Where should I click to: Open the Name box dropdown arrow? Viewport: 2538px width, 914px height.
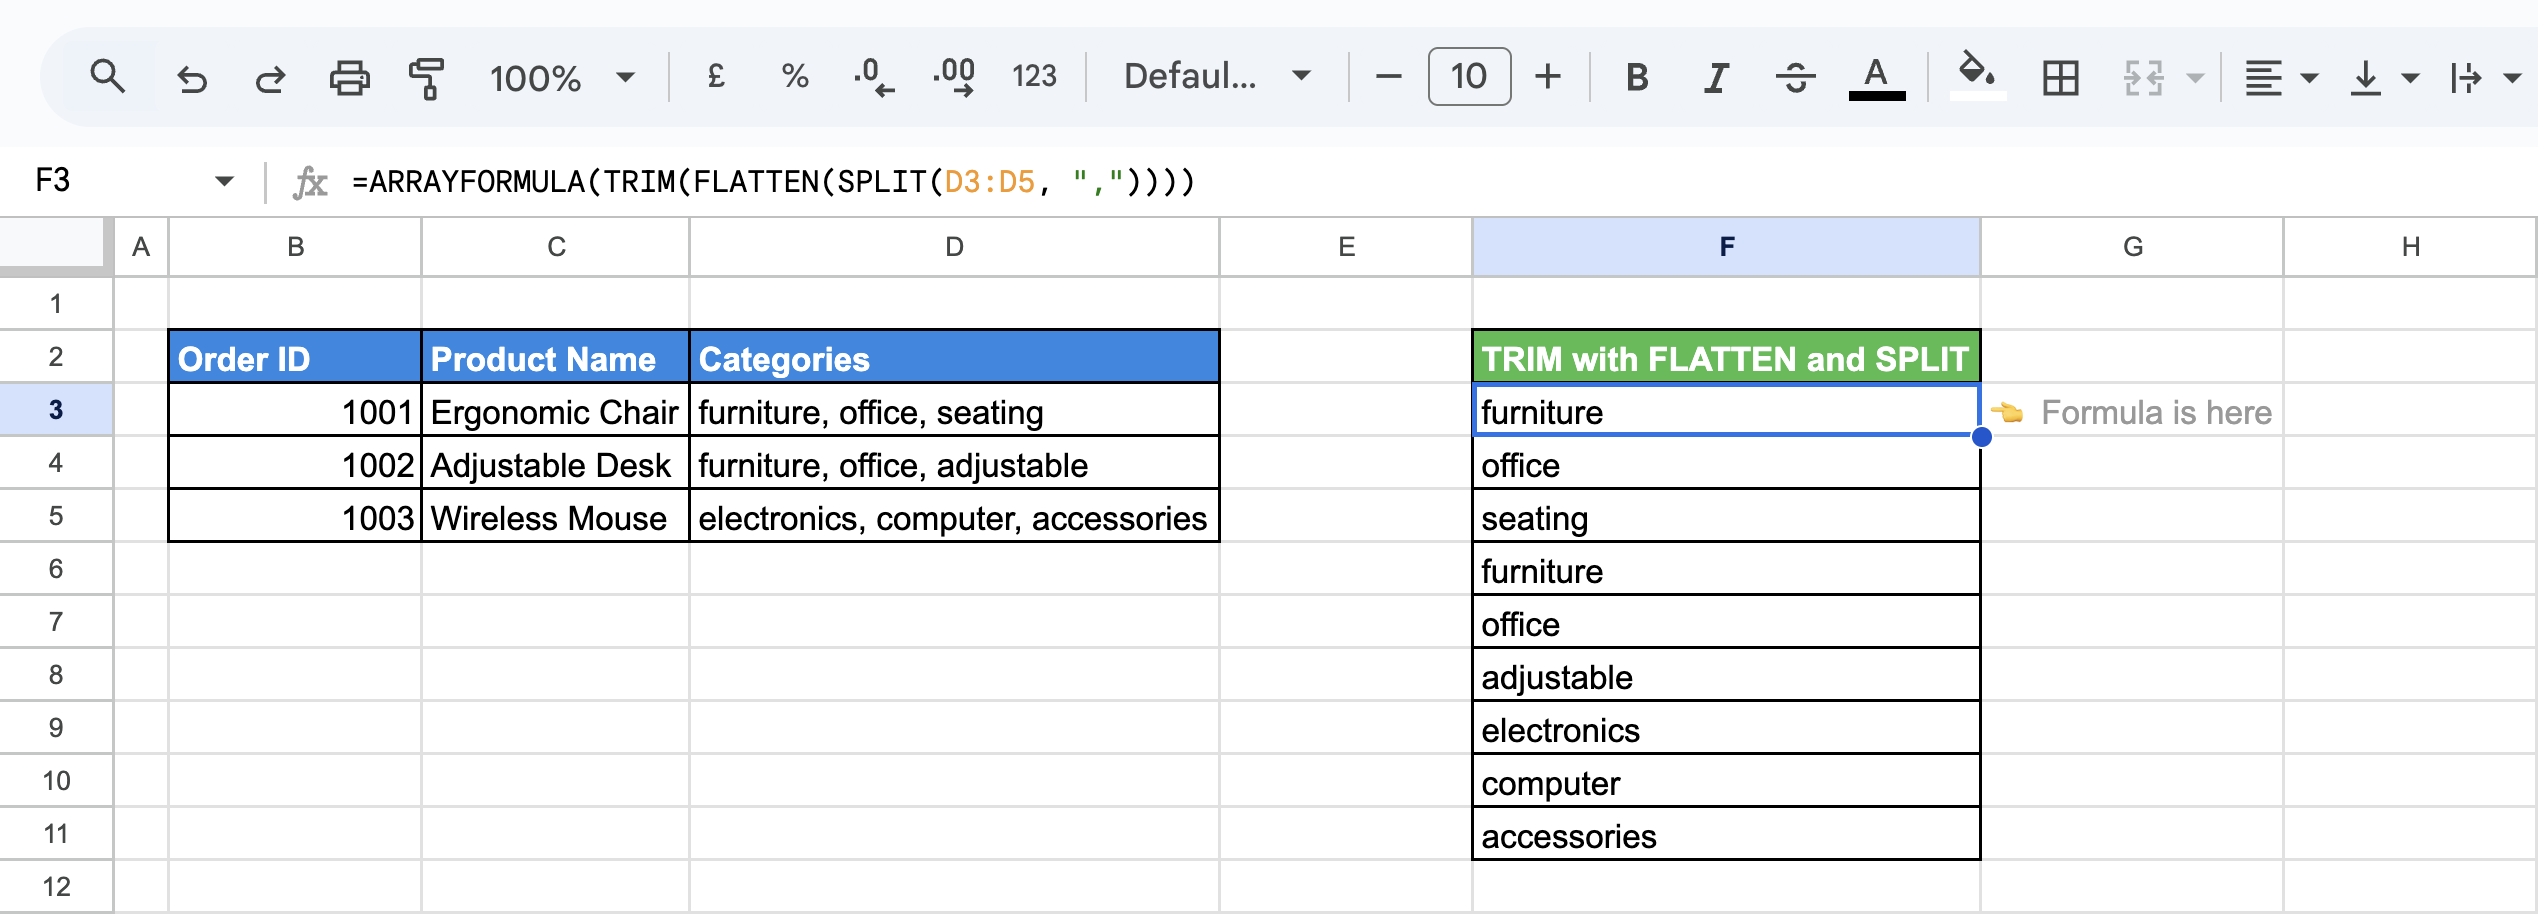point(224,181)
